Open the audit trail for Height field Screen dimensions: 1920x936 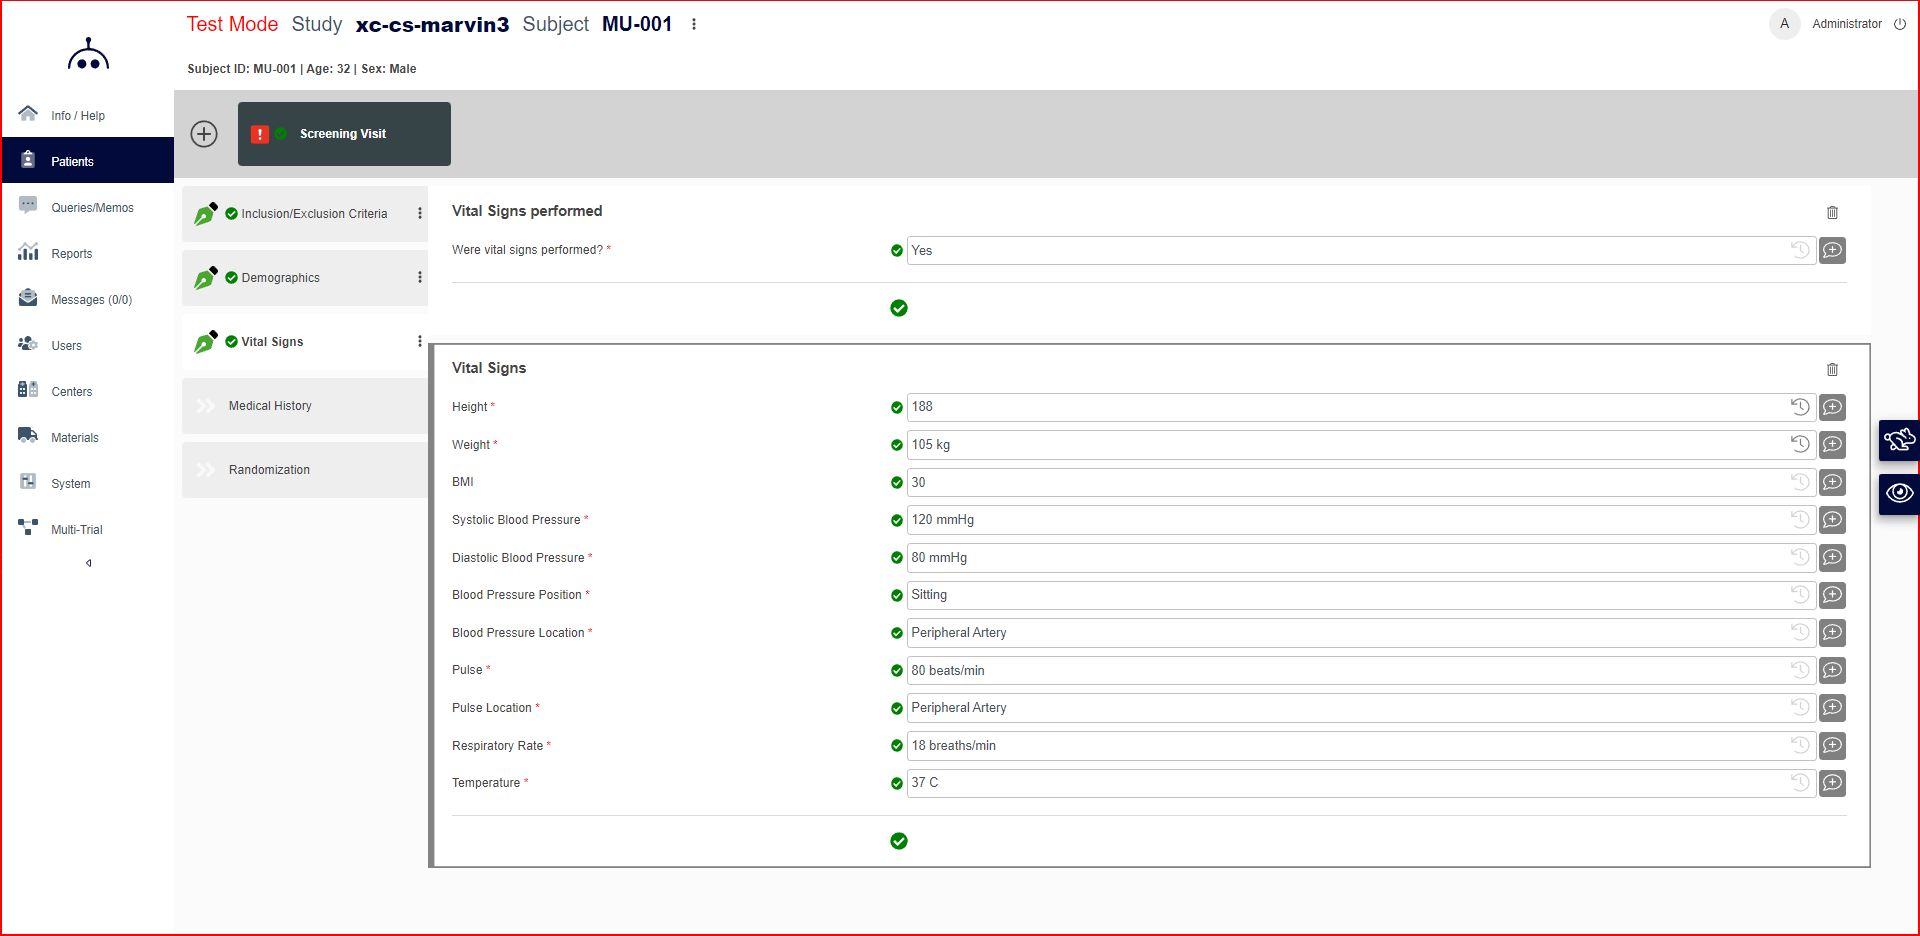pyautogui.click(x=1800, y=407)
